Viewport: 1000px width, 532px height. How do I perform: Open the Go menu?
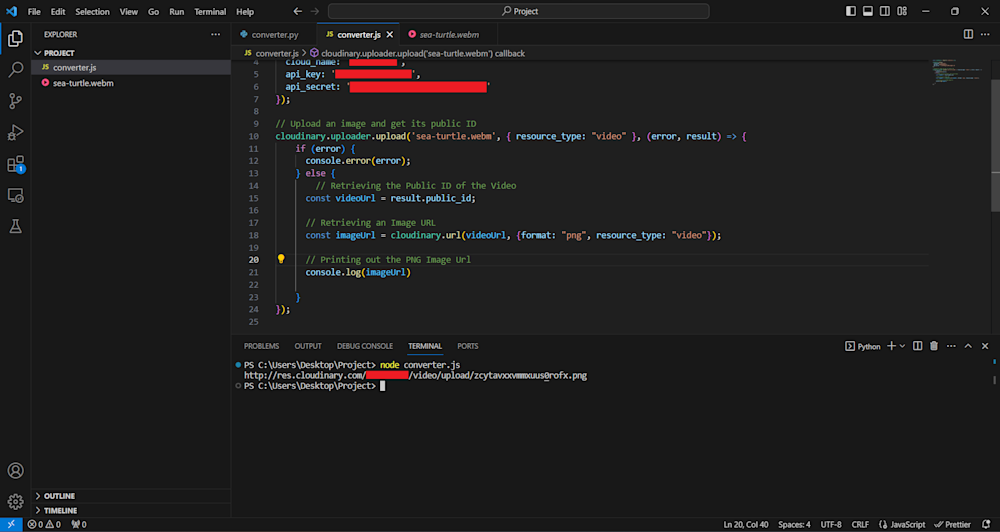[x=154, y=11]
